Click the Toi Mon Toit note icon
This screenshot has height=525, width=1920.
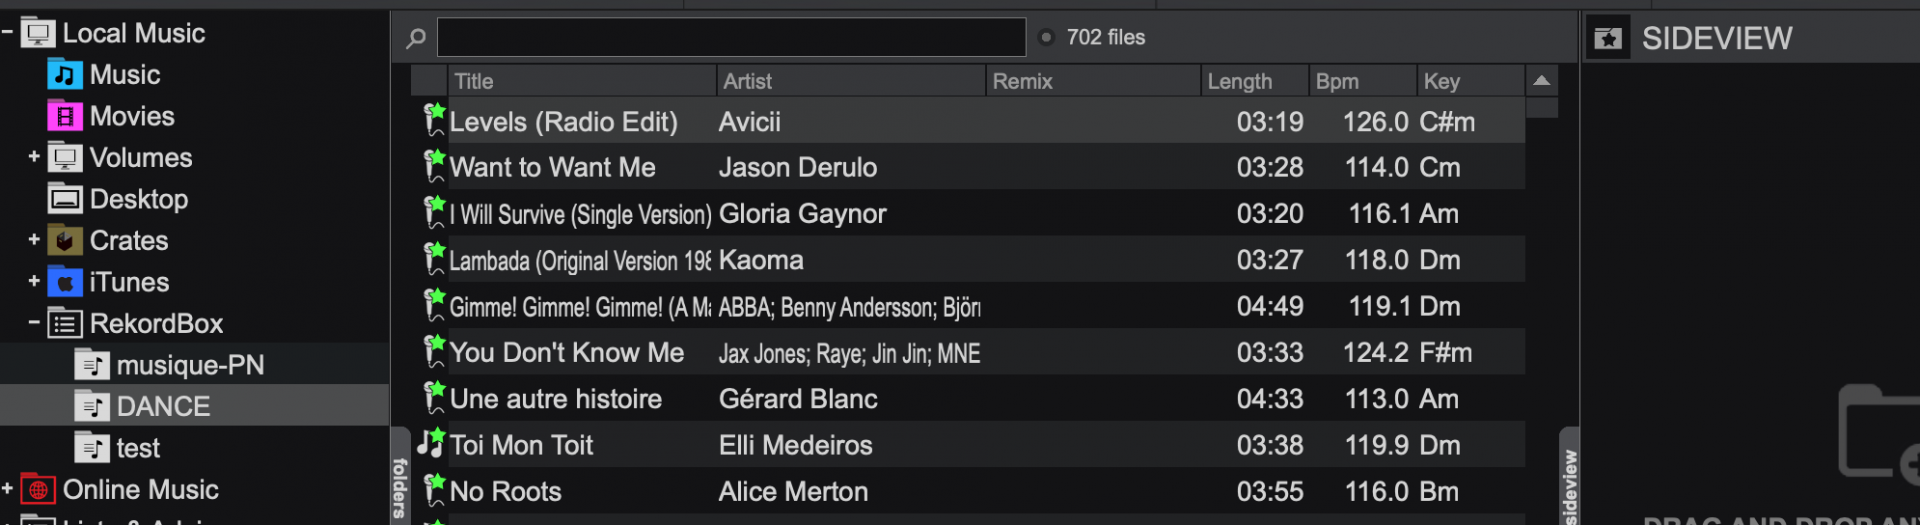coord(432,442)
